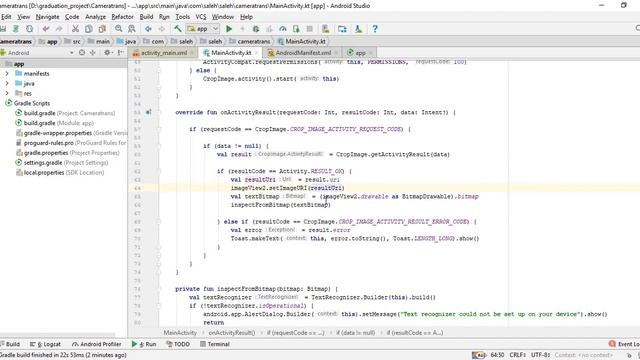Click the Cut scissors icon
This screenshot has width=640, height=360.
click(x=75, y=29)
